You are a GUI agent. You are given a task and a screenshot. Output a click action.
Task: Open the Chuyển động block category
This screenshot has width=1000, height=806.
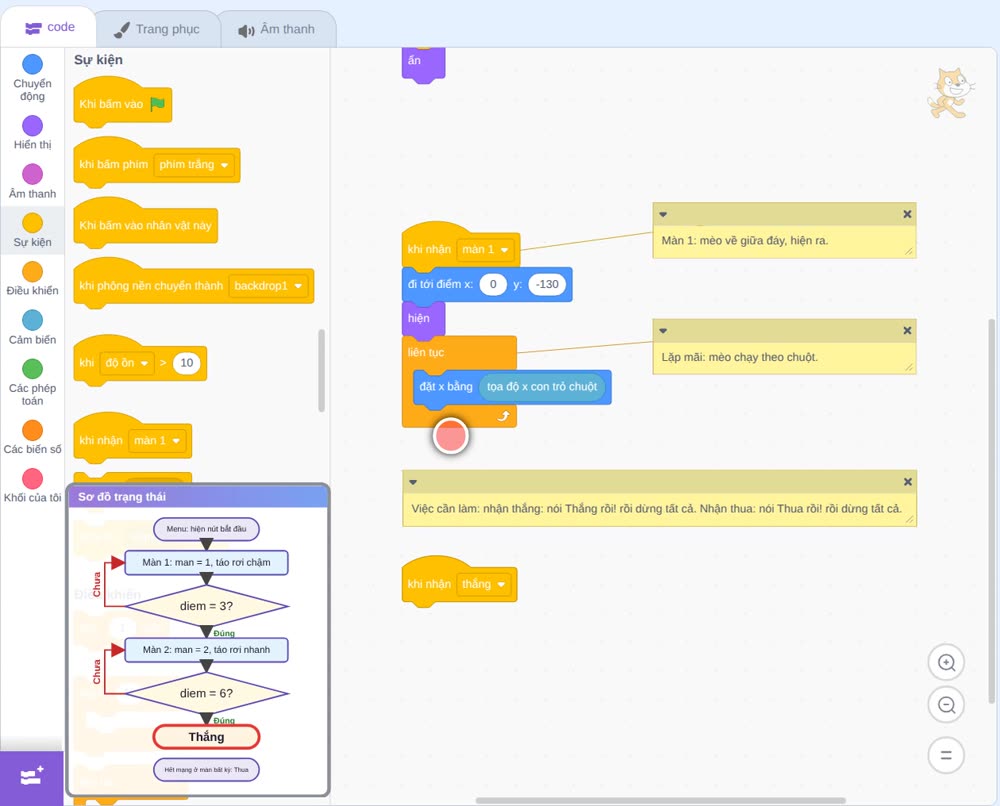pos(32,78)
